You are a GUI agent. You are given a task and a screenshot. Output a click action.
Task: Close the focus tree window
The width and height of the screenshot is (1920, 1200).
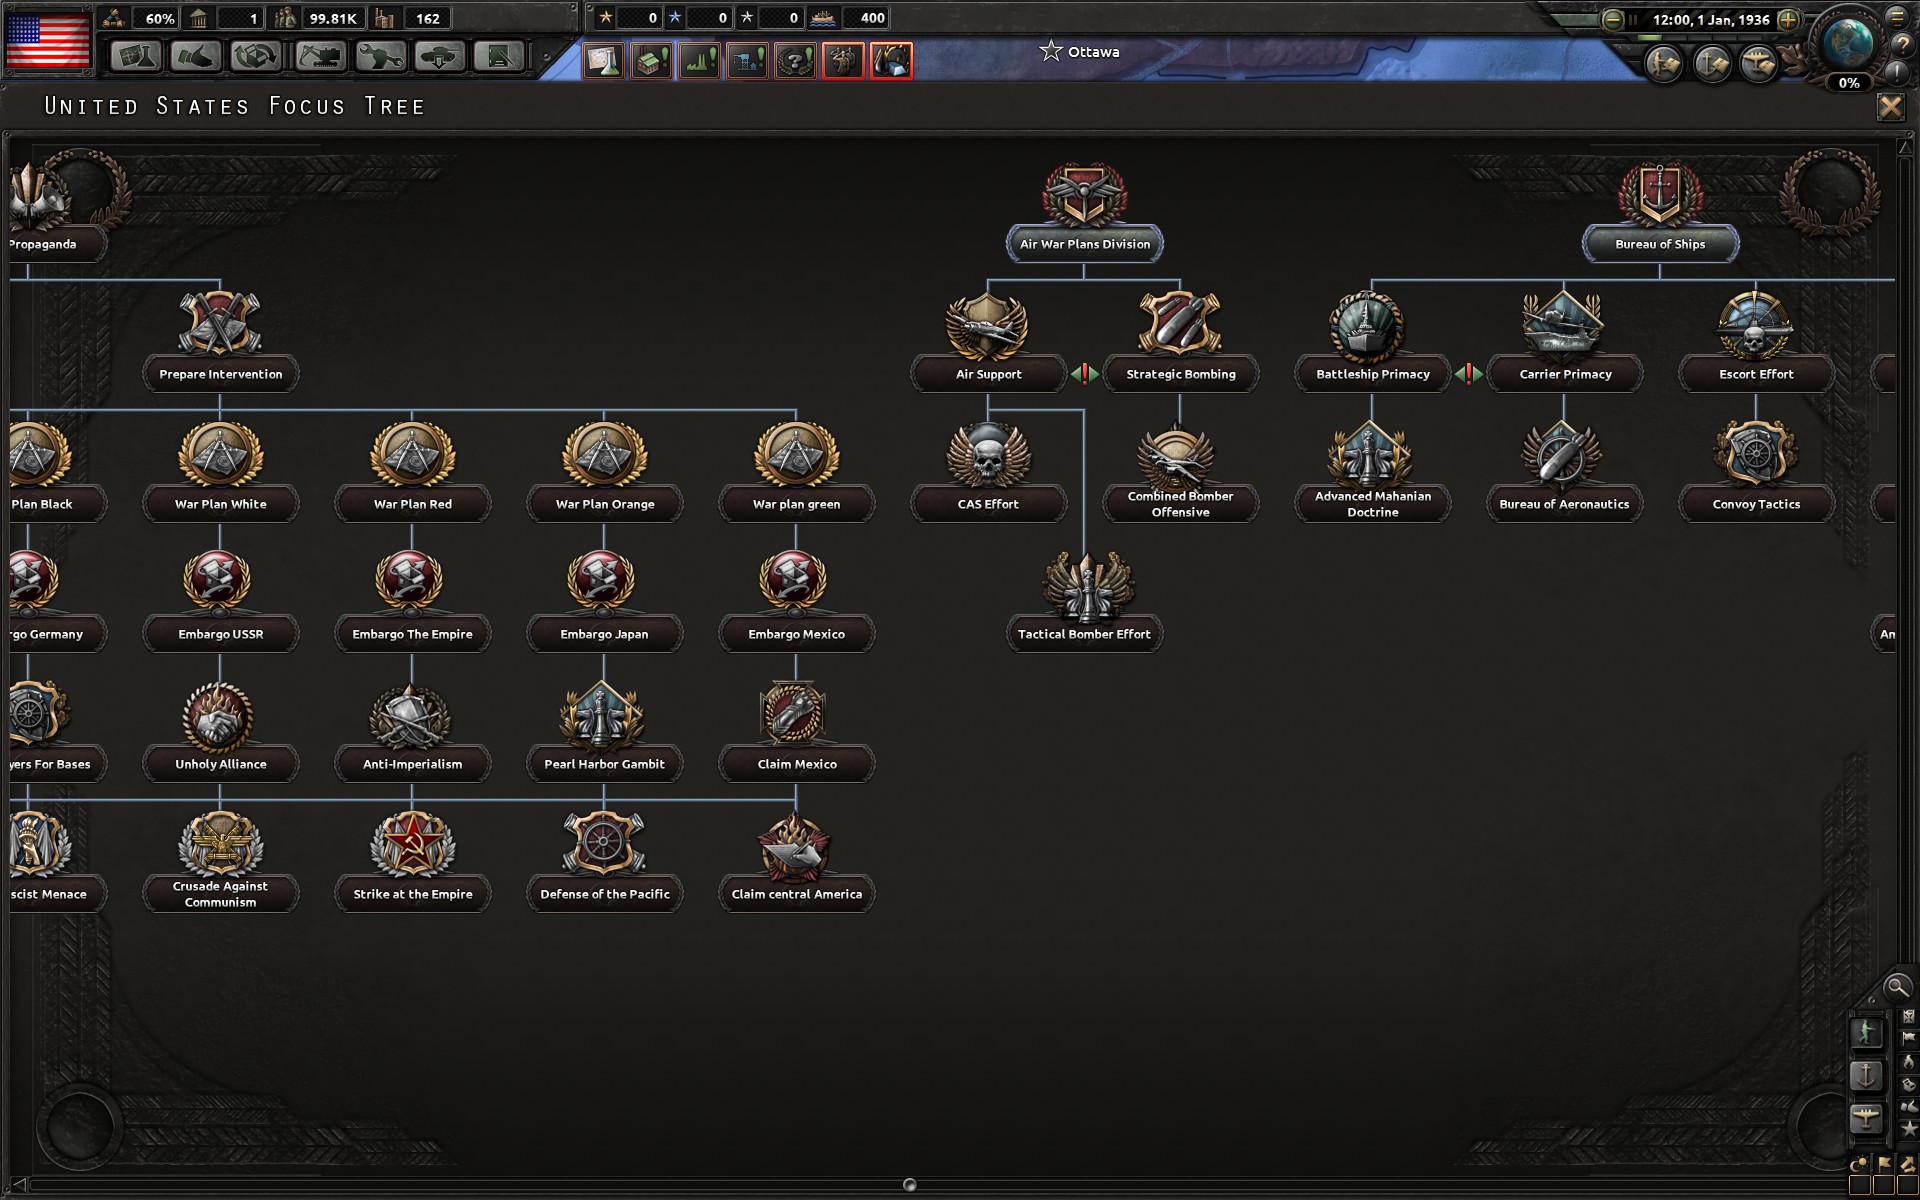pyautogui.click(x=1890, y=107)
